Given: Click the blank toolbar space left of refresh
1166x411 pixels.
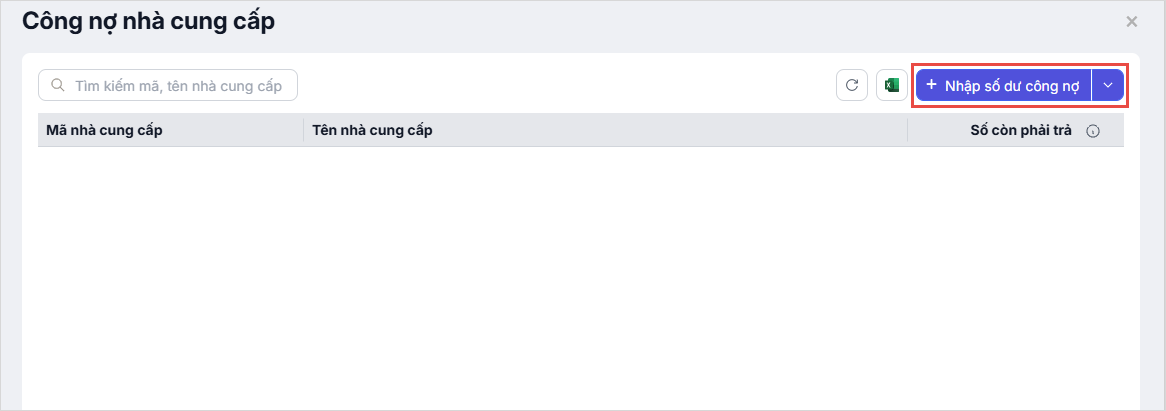Looking at the screenshot, I should pos(560,85).
